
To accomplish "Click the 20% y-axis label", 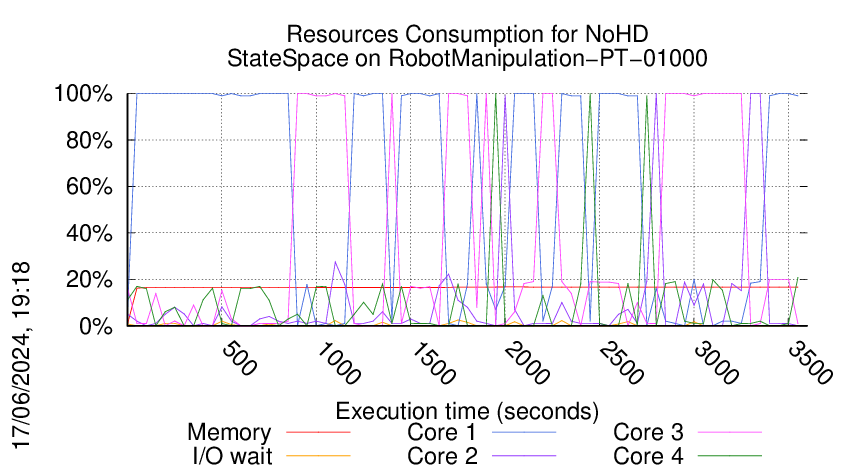I will coord(89,280).
